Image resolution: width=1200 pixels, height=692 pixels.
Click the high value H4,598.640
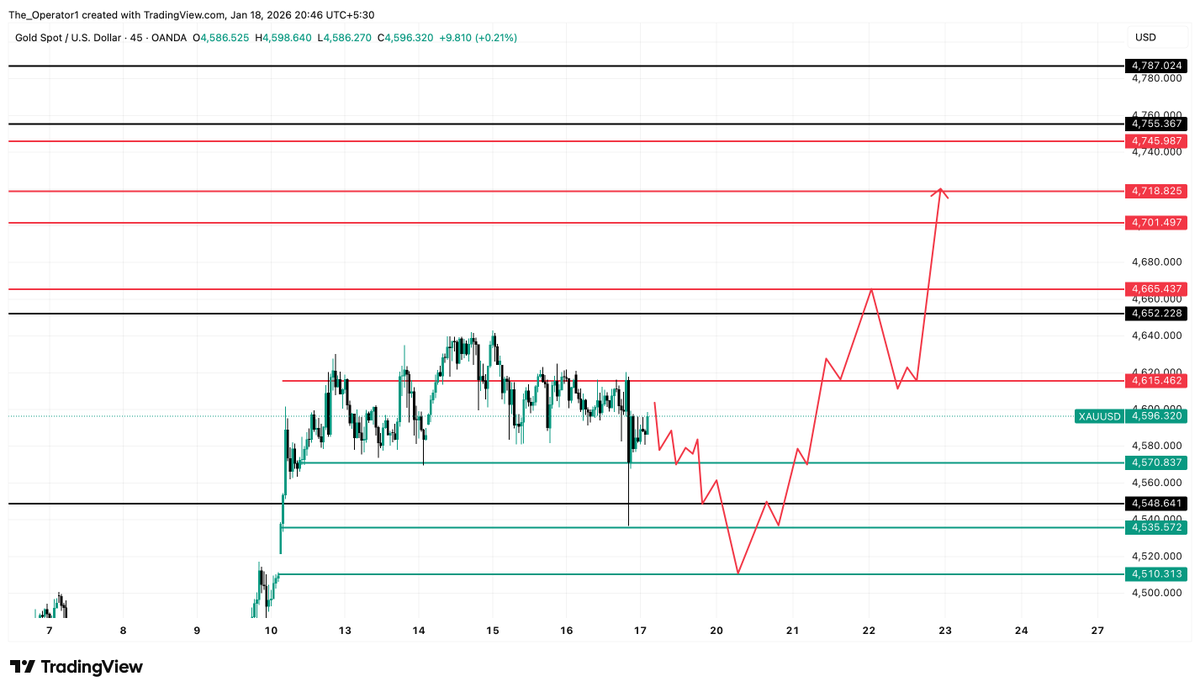click(284, 38)
